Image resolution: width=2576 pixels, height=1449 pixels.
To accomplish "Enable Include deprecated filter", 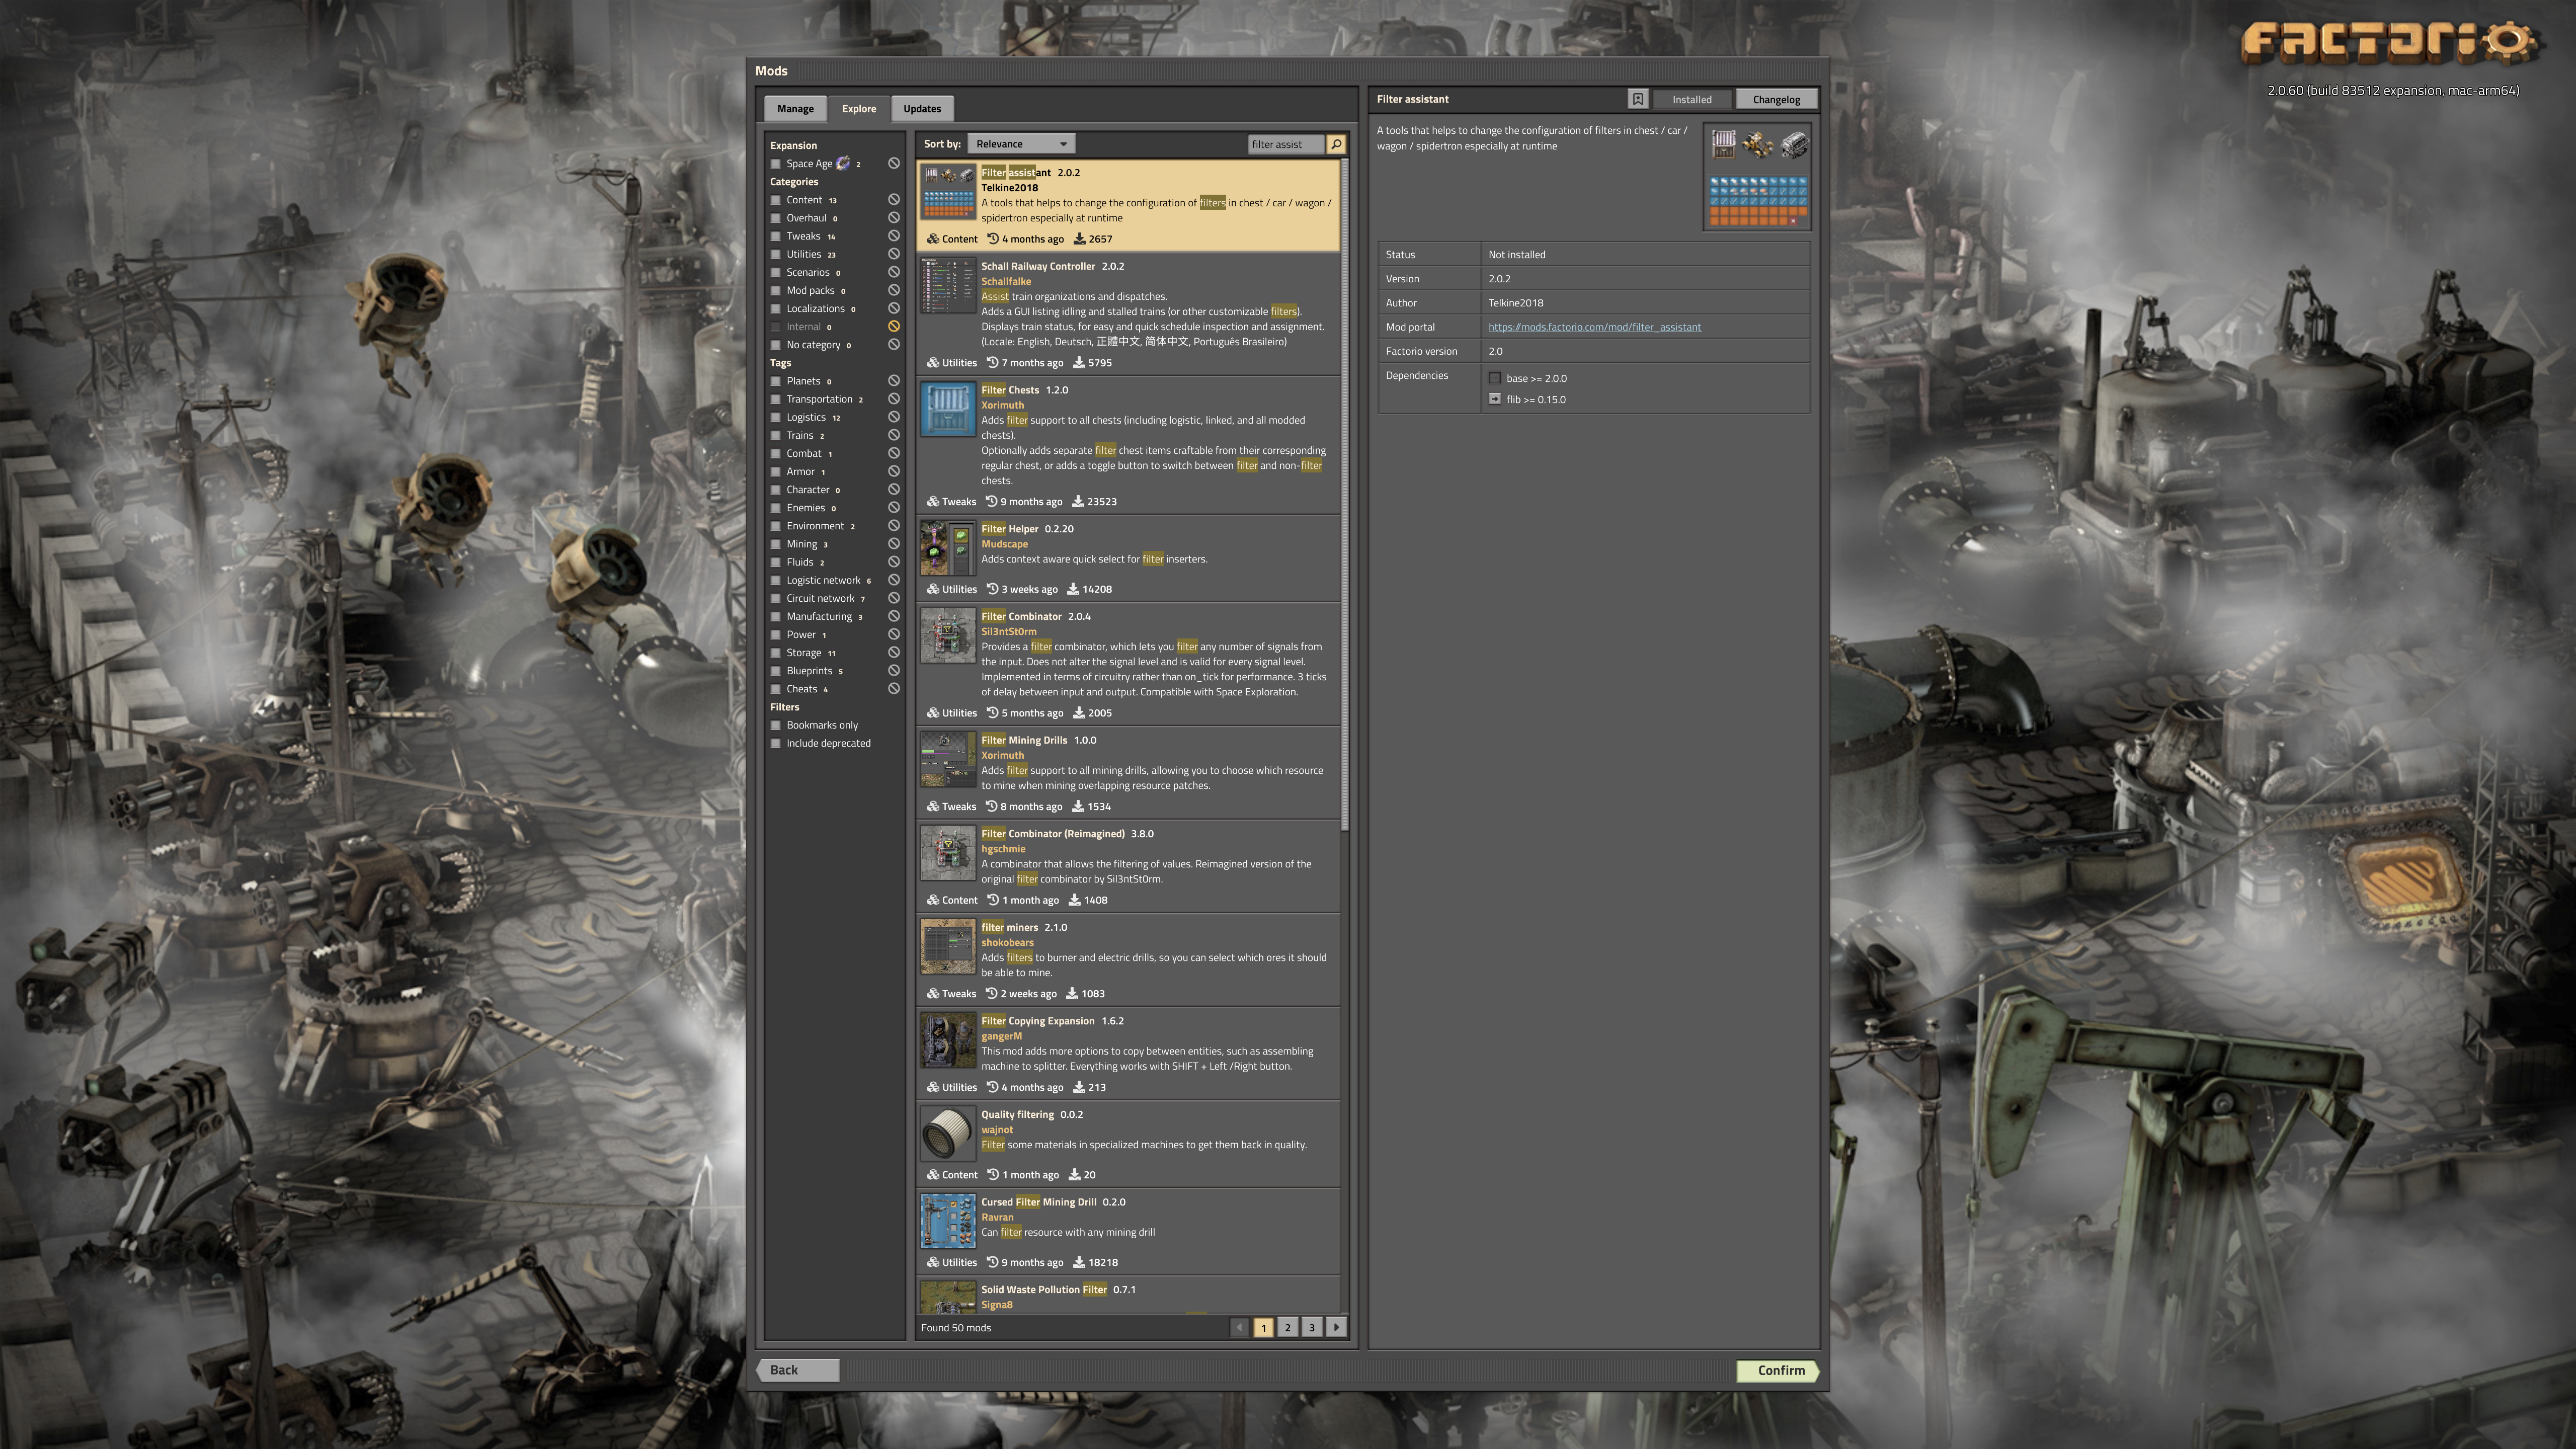I will (776, 743).
